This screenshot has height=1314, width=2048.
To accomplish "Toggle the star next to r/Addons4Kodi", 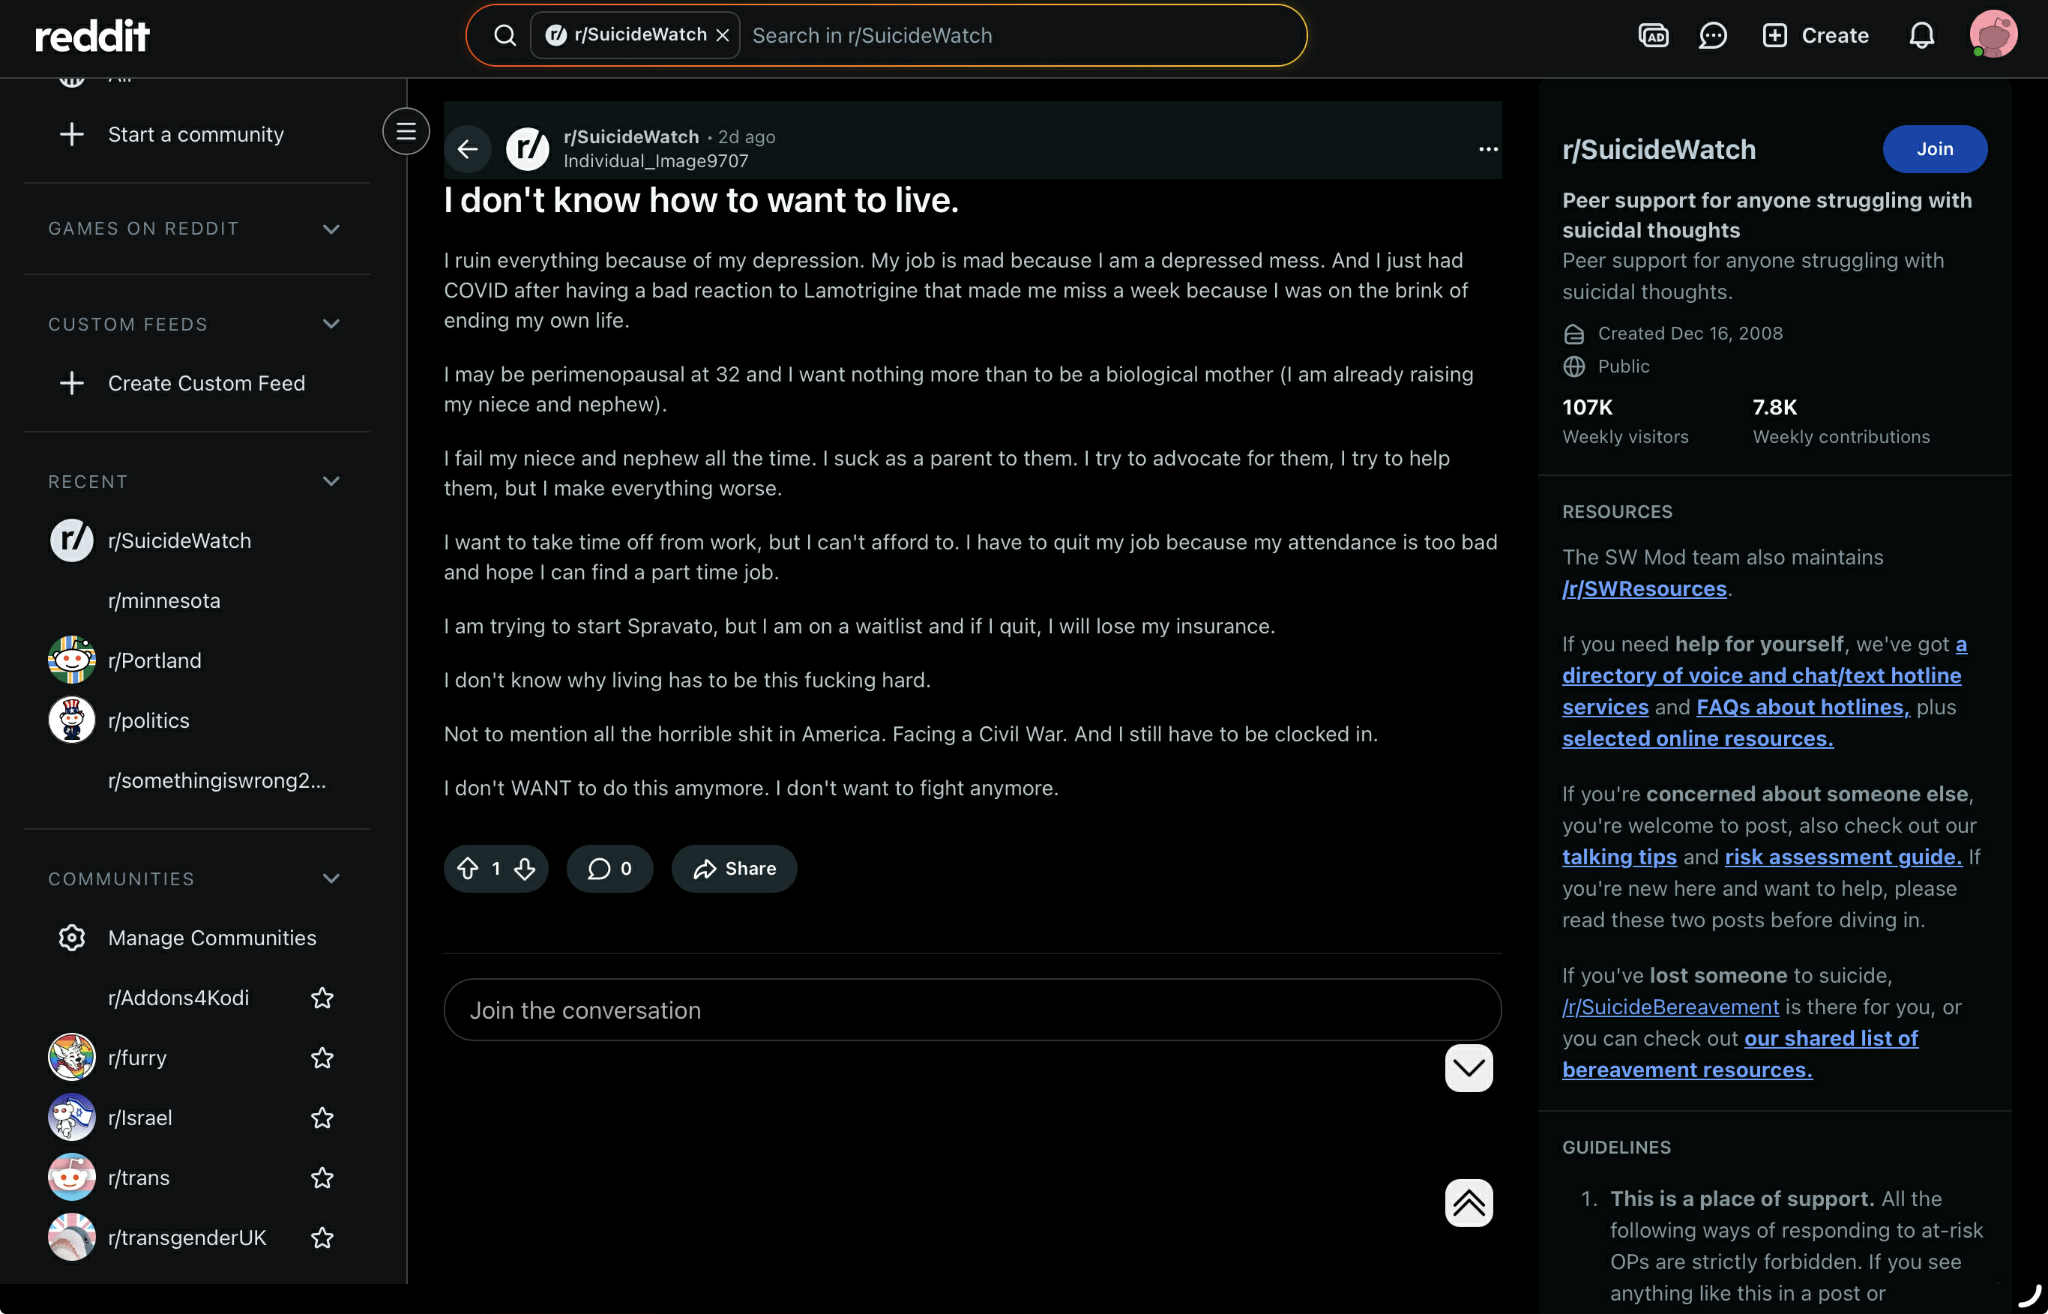I will (322, 998).
